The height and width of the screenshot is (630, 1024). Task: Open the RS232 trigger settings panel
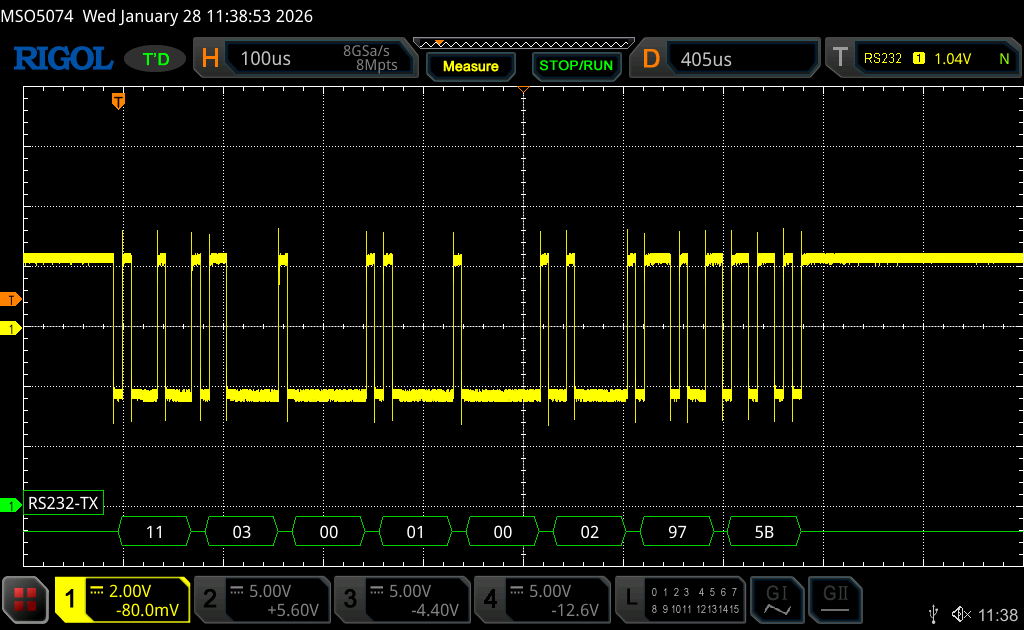(922, 59)
